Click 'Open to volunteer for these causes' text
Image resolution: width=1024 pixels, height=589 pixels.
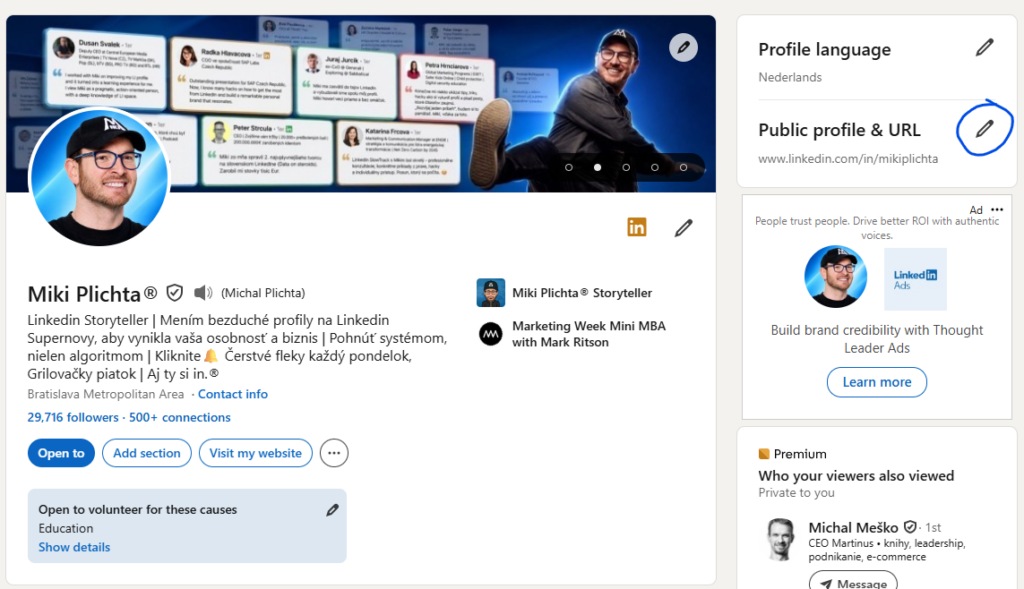[x=138, y=509]
